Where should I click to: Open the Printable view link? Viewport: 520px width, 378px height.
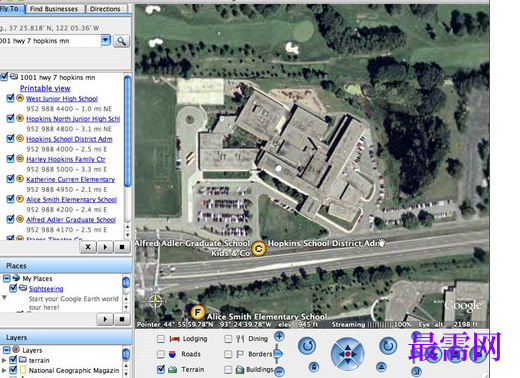click(x=45, y=88)
